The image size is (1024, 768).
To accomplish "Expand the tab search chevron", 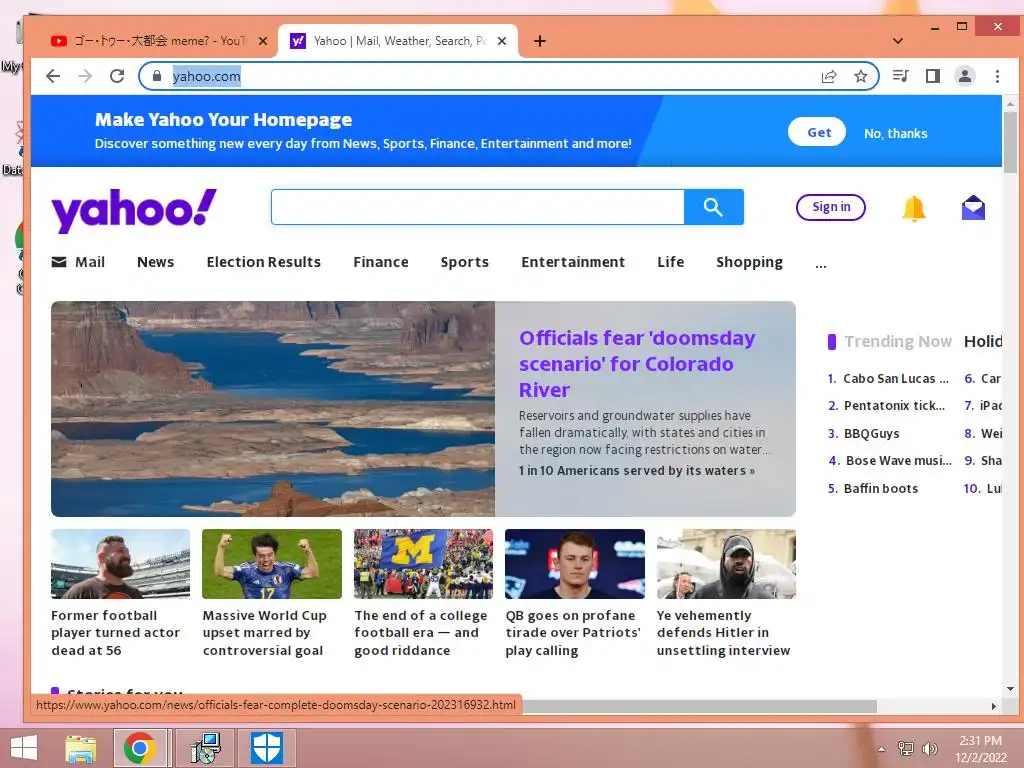I will (x=898, y=41).
